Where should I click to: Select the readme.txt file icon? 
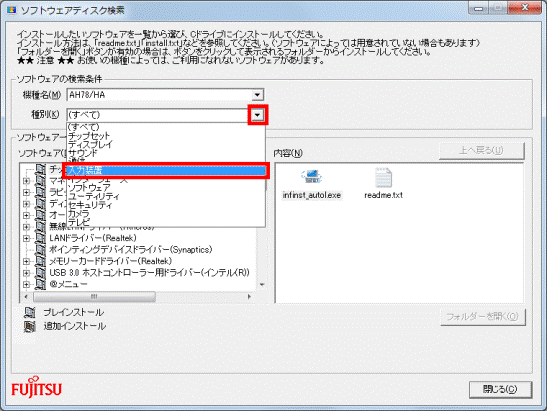(383, 177)
